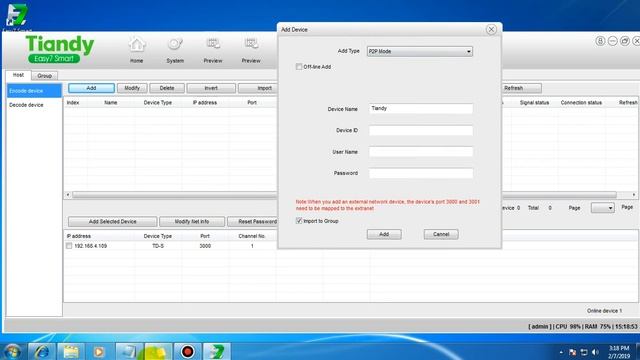Open the Easy7 Smart desktop shortcut

[16, 16]
